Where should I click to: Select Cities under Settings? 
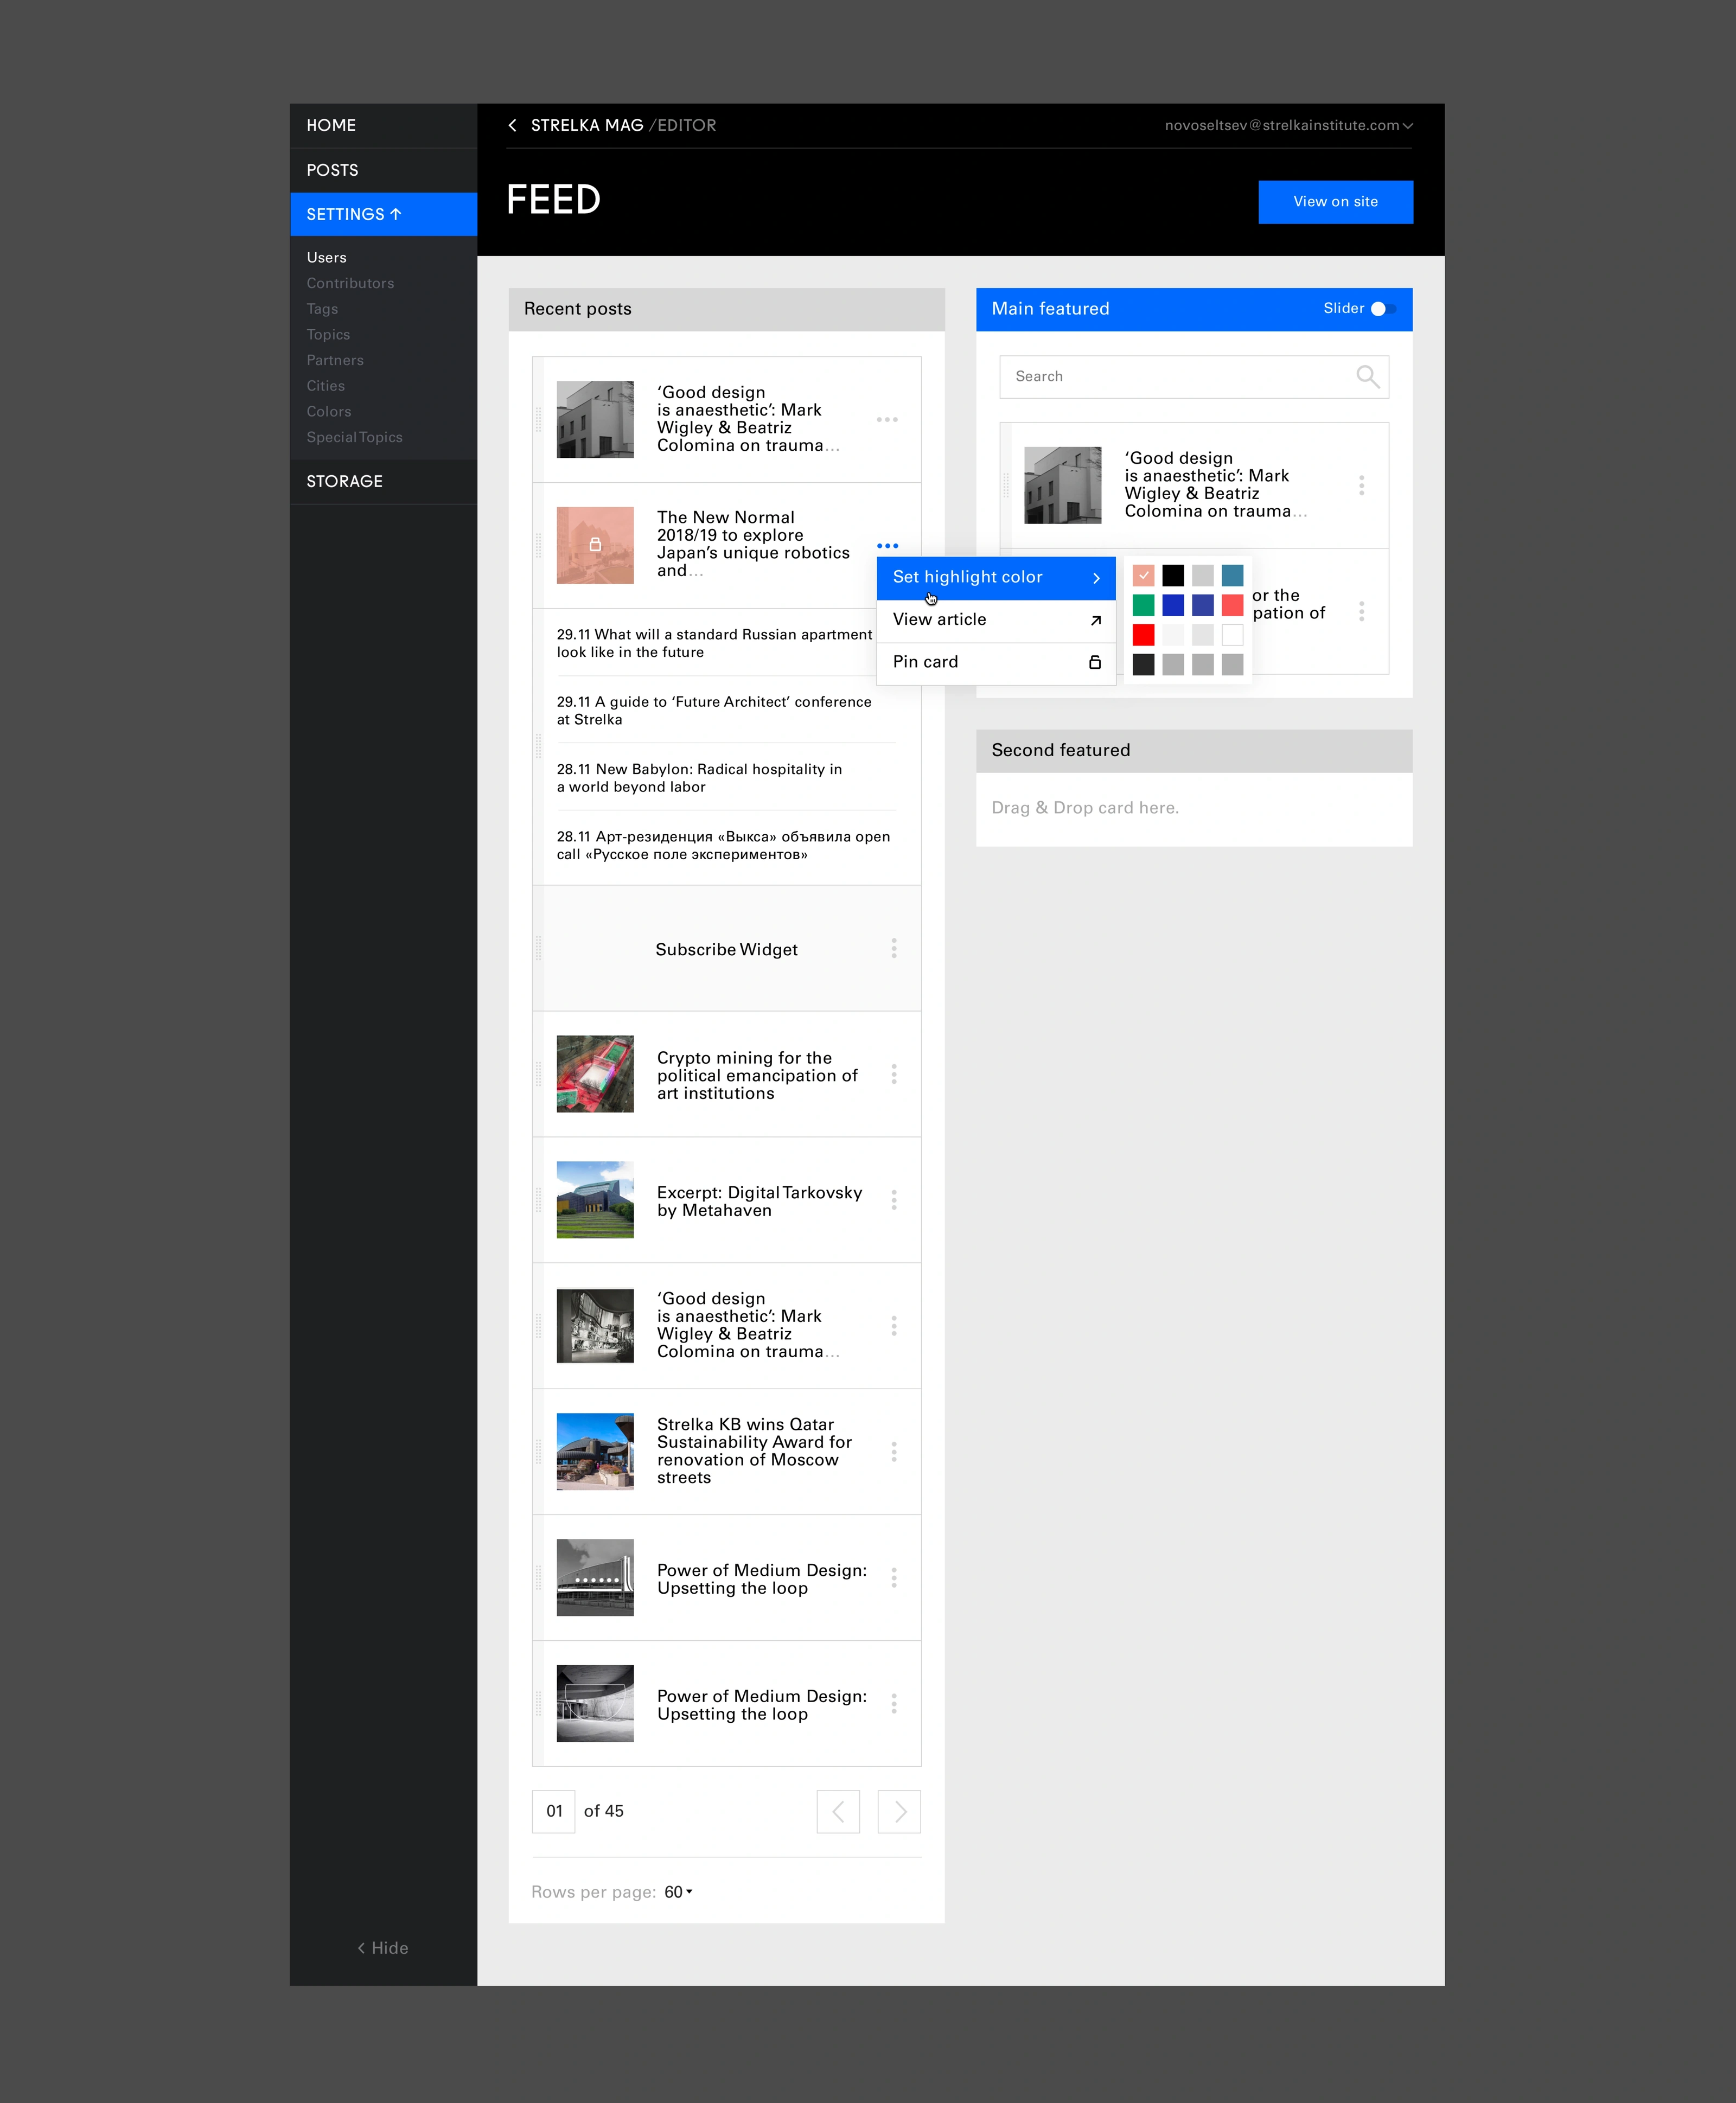[326, 386]
